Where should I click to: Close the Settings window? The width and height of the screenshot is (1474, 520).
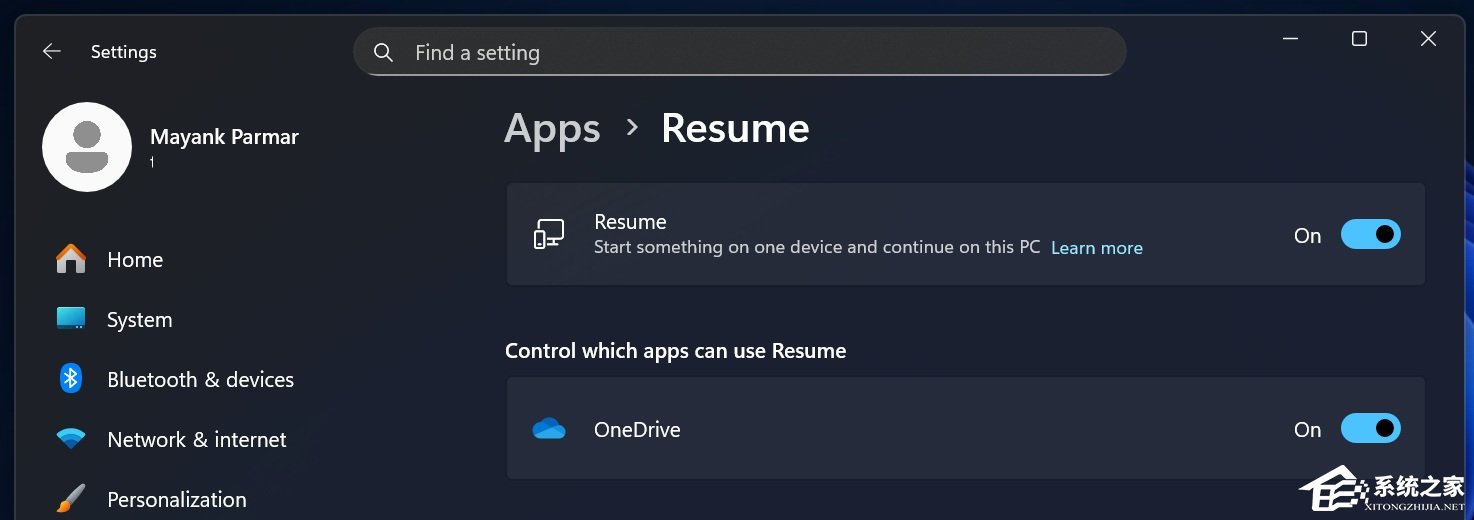(1428, 39)
